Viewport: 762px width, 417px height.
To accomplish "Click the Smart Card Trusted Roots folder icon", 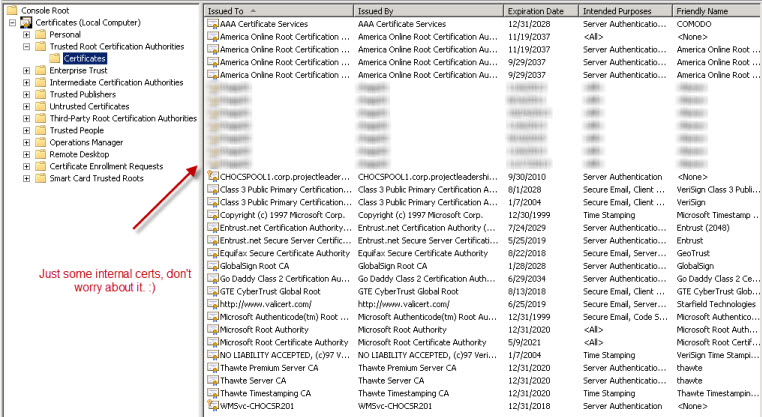I will point(41,178).
